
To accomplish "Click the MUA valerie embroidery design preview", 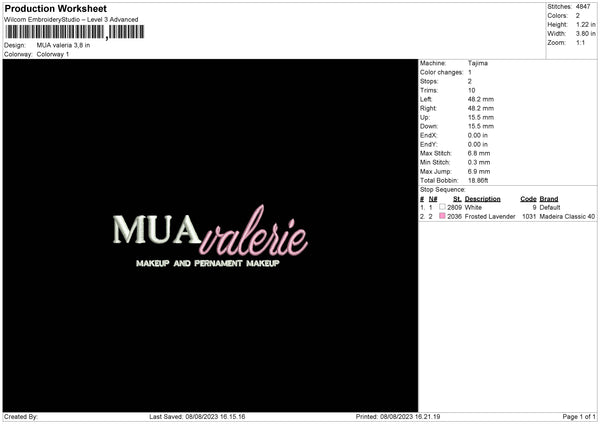I will tap(210, 236).
